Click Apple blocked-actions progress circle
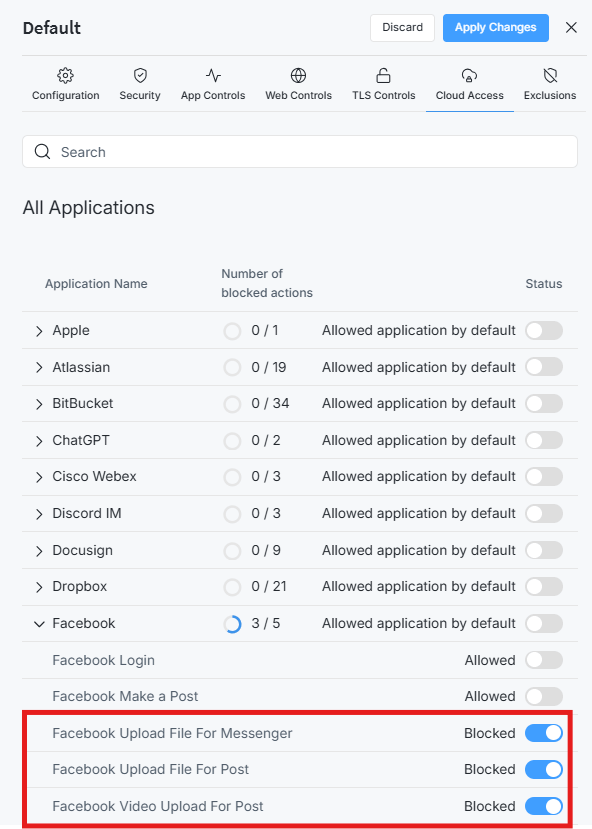Viewport: 592px width, 829px height. pyautogui.click(x=232, y=331)
